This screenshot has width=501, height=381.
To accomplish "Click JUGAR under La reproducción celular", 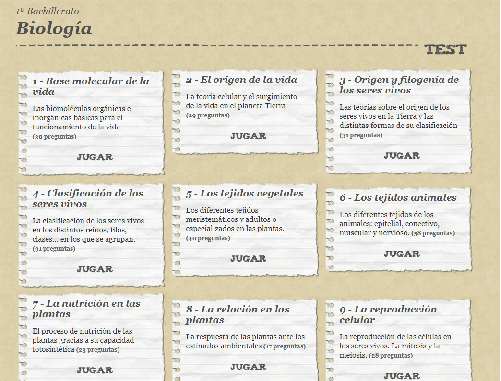I will [402, 376].
